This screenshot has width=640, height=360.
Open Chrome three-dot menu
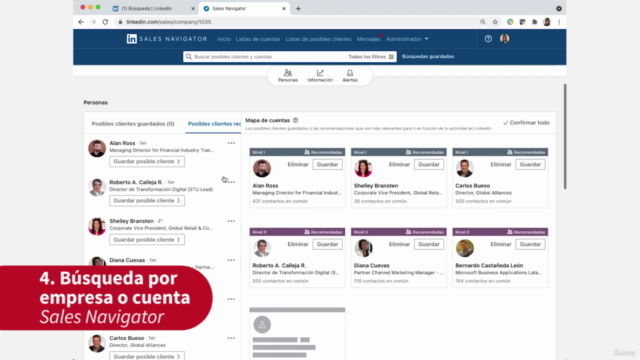[x=559, y=22]
